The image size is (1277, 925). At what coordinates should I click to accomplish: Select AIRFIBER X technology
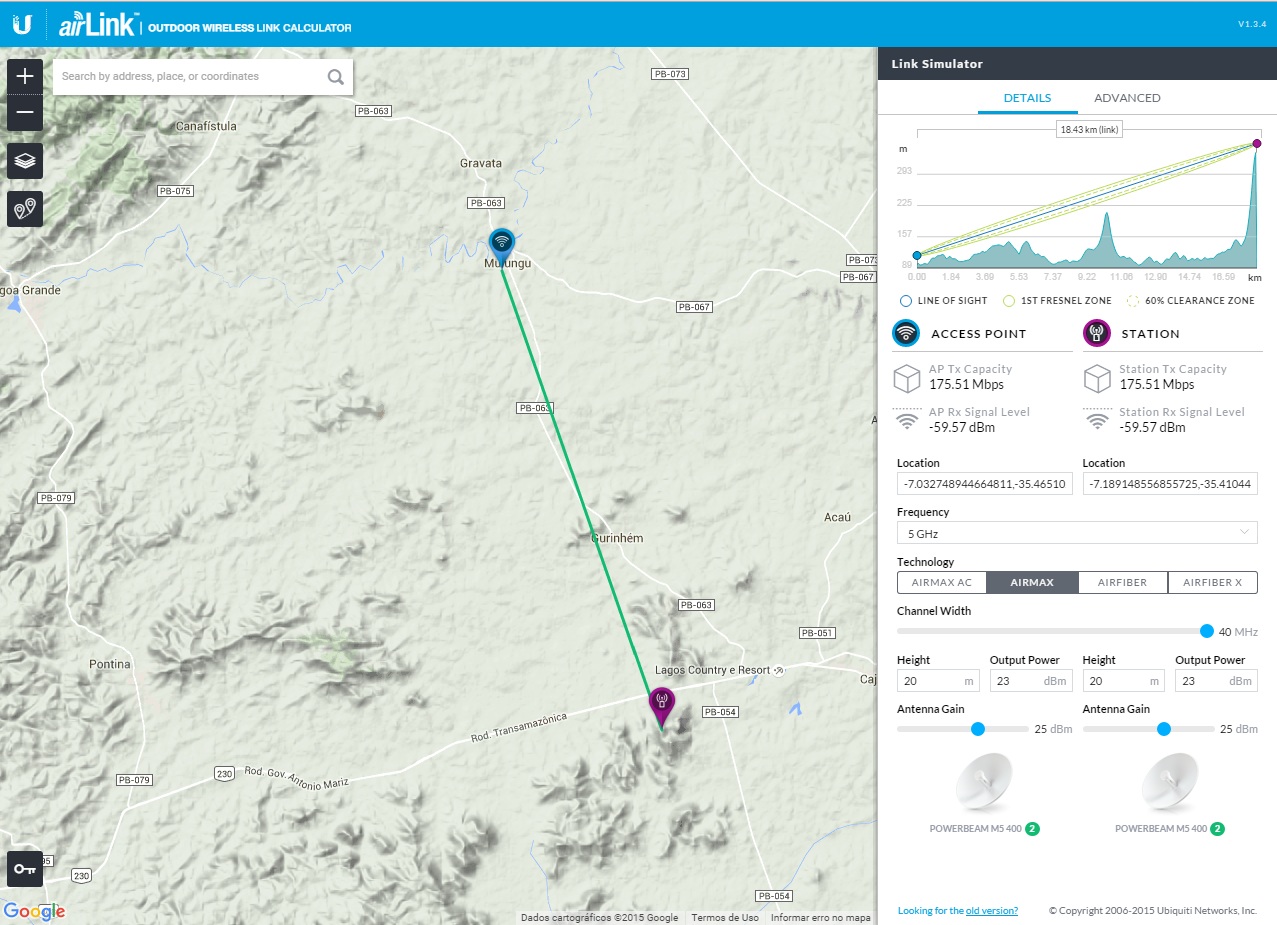click(1212, 583)
